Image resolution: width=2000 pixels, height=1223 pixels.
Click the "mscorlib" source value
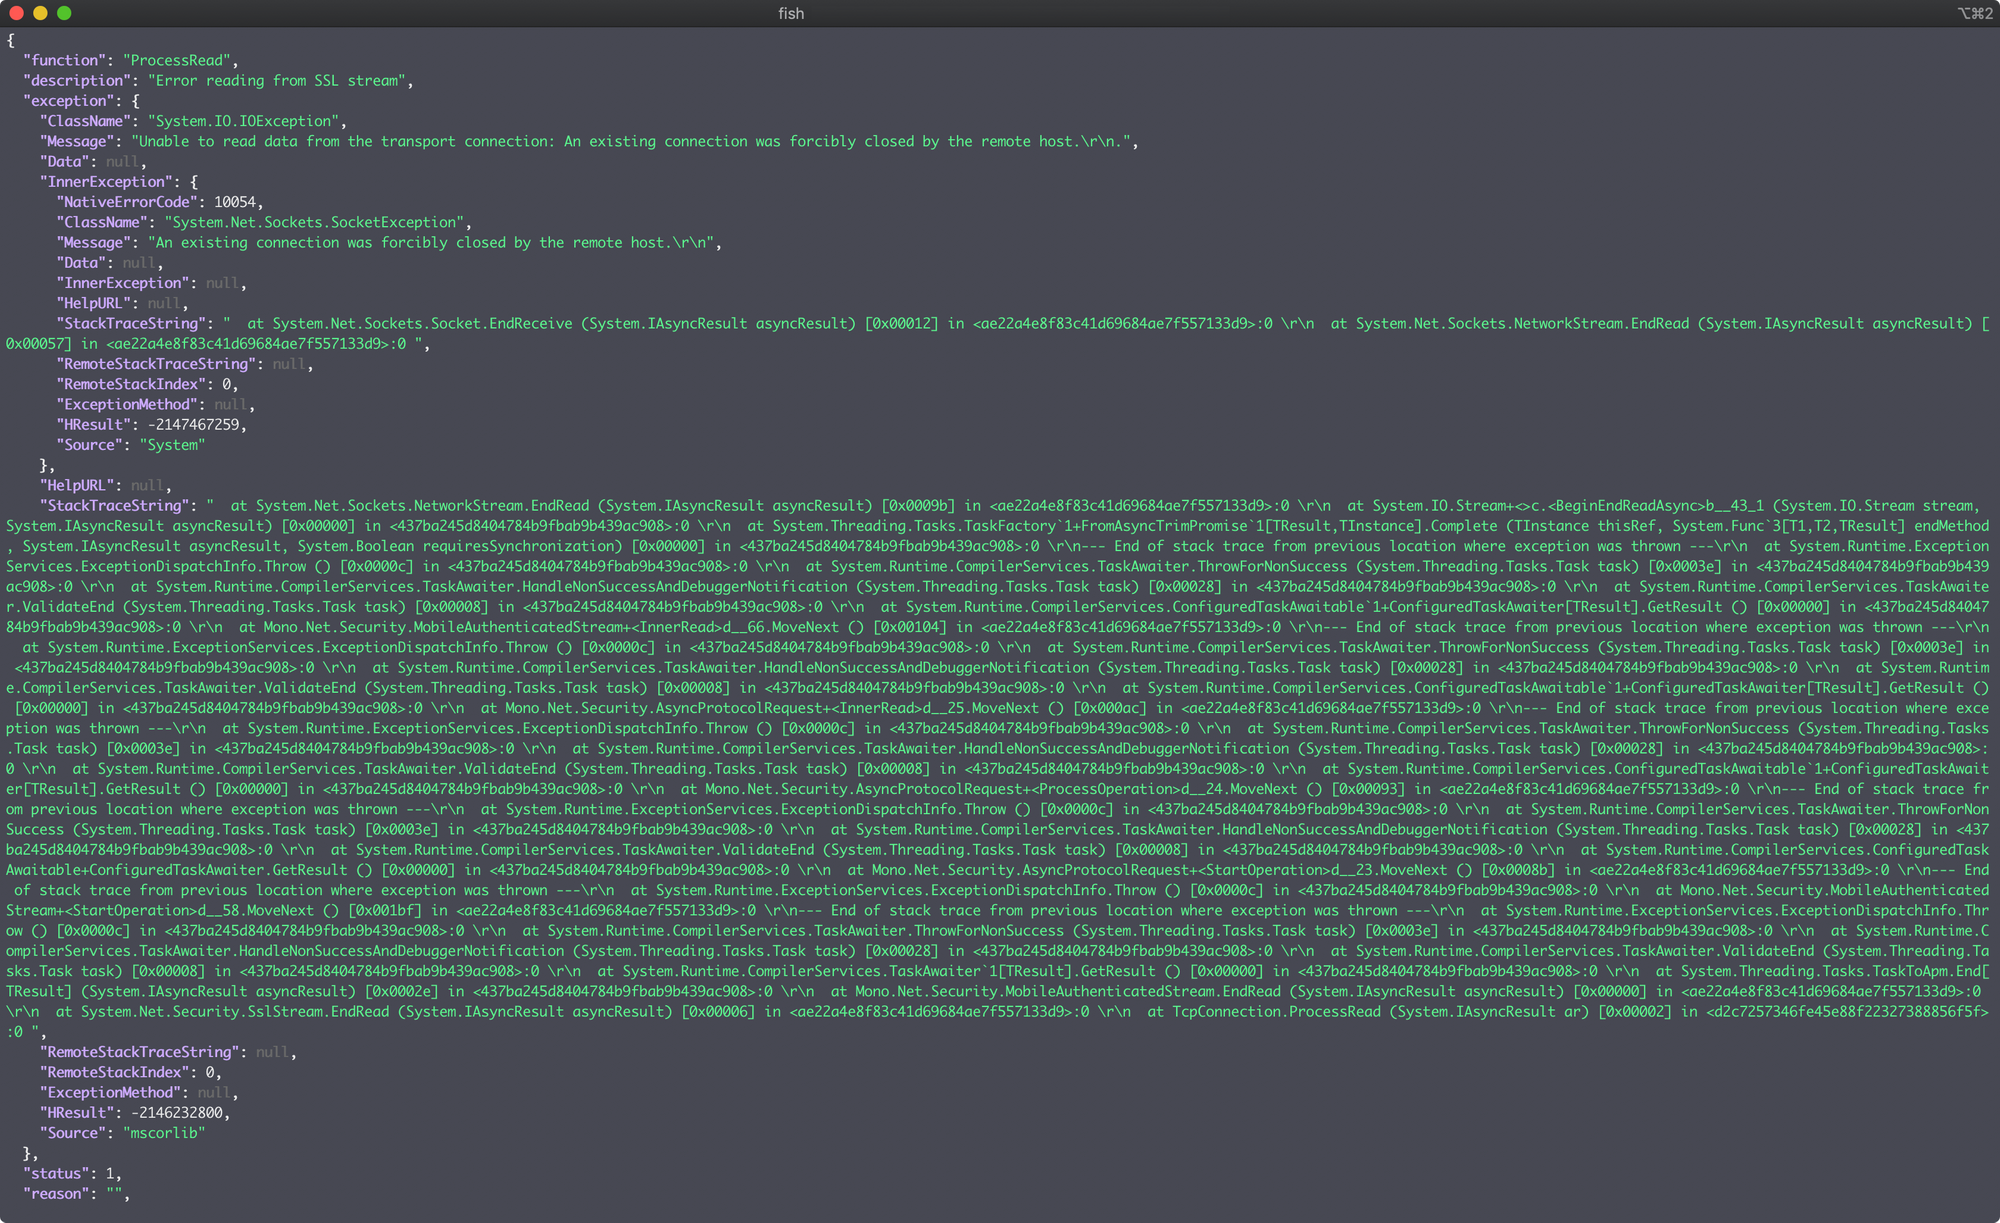click(x=164, y=1133)
